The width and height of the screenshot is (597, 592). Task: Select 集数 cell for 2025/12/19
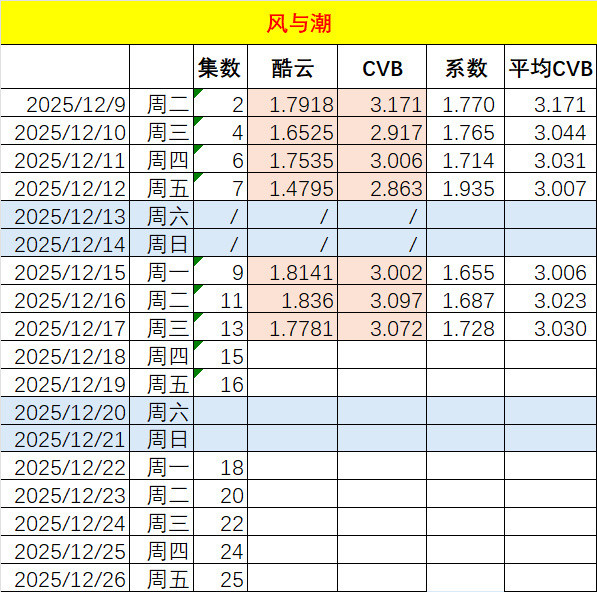tap(220, 383)
